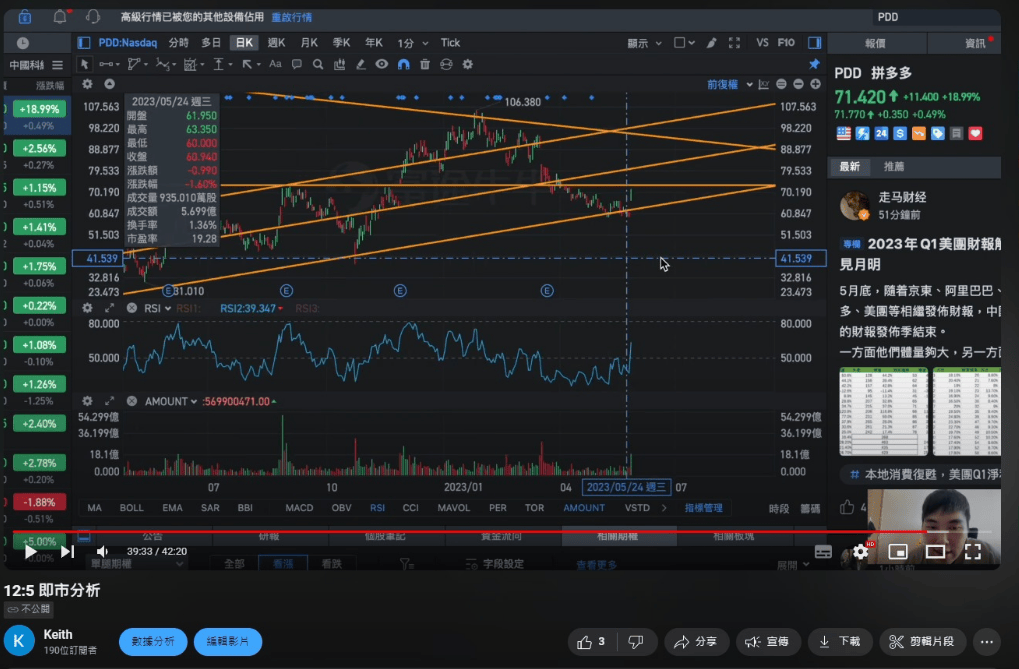
Task: Mute the video volume
Action: click(x=103, y=552)
